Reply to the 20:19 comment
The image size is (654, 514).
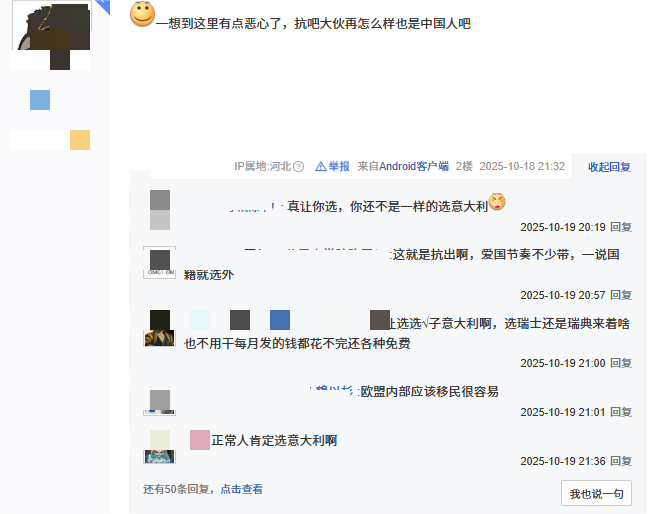coord(621,227)
